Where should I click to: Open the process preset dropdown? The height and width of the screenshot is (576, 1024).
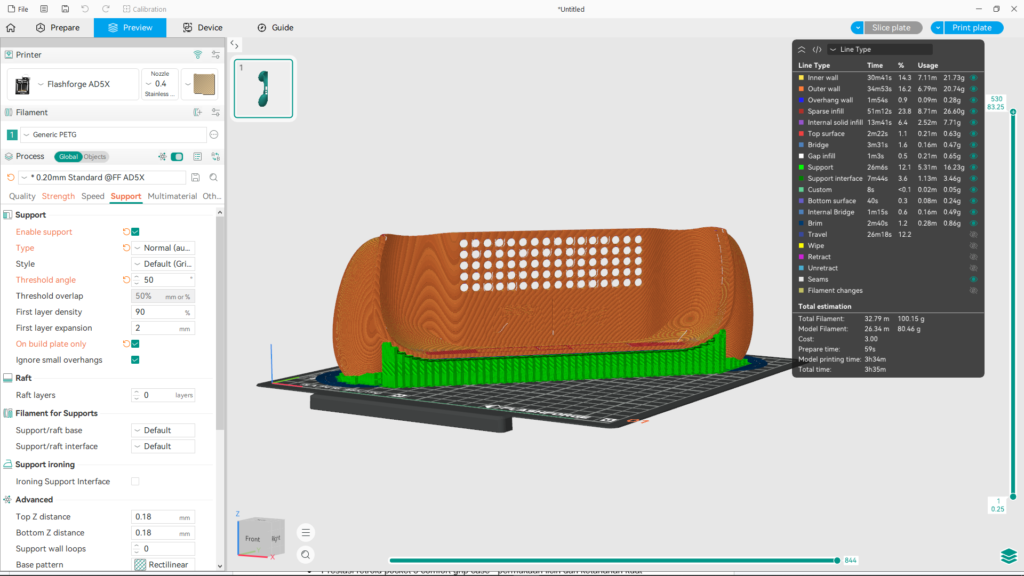pyautogui.click(x=102, y=177)
